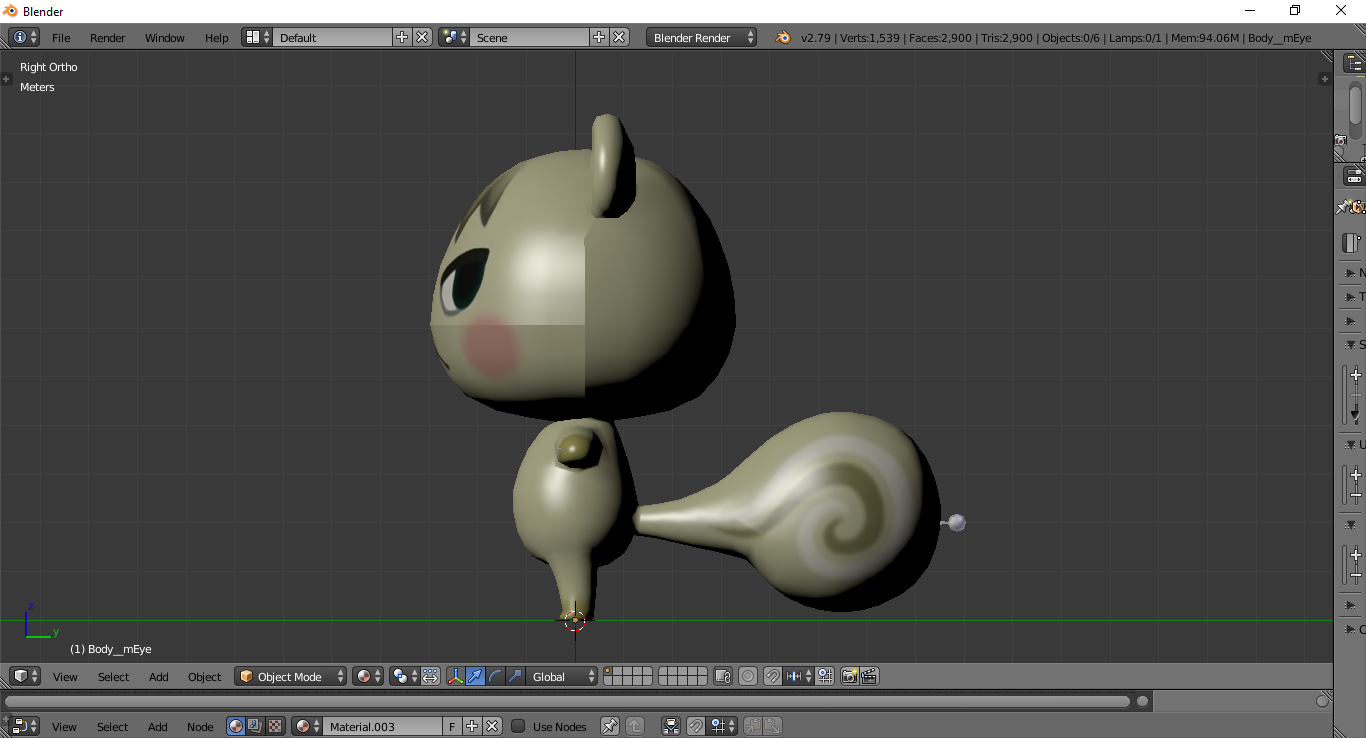Select the lamp object right of the tail
Viewport: 1366px width, 738px height.
[x=955, y=522]
